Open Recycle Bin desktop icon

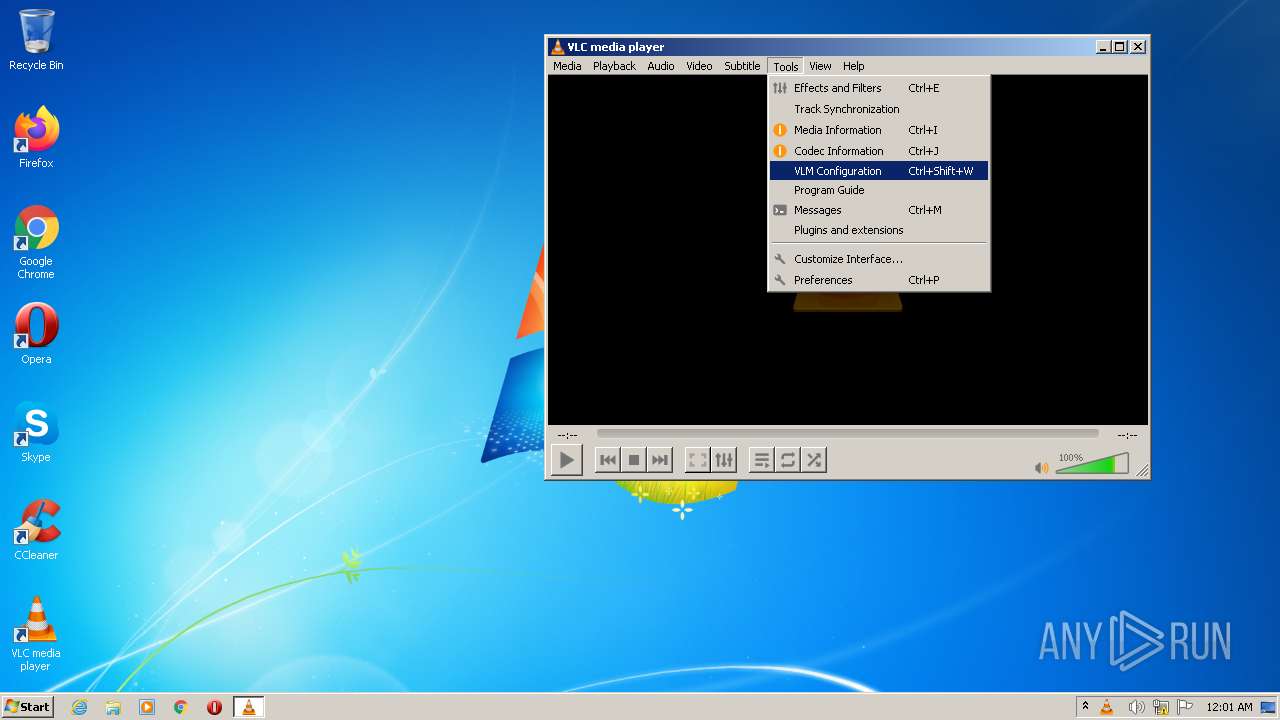pyautogui.click(x=36, y=40)
